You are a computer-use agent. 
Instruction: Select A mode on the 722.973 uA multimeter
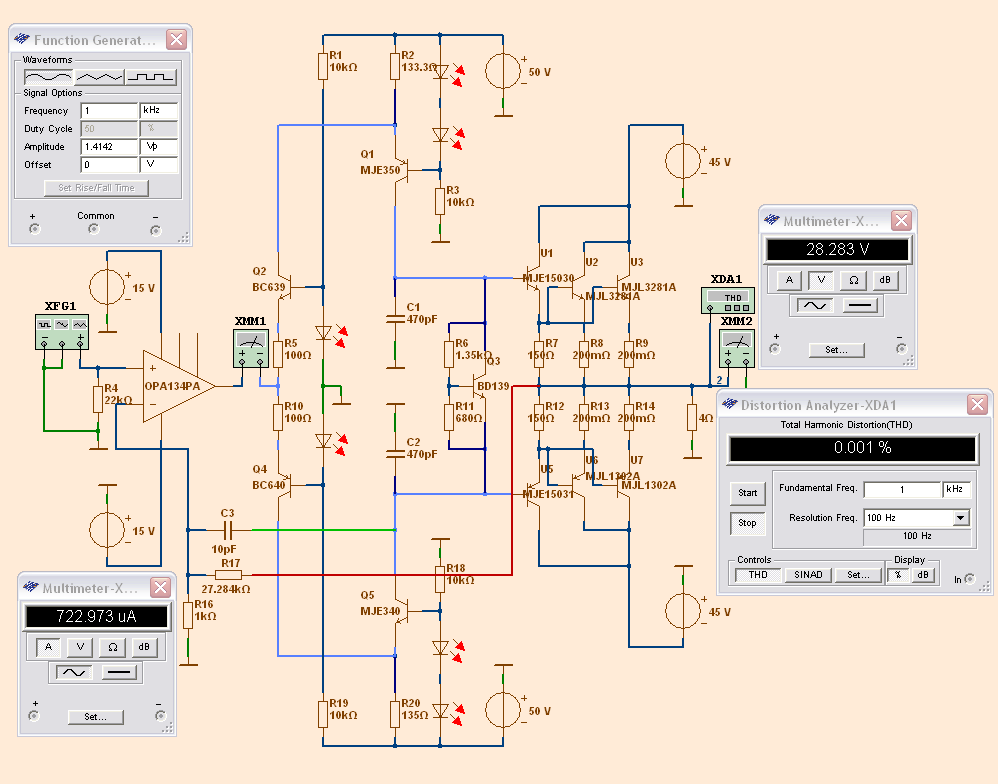48,647
